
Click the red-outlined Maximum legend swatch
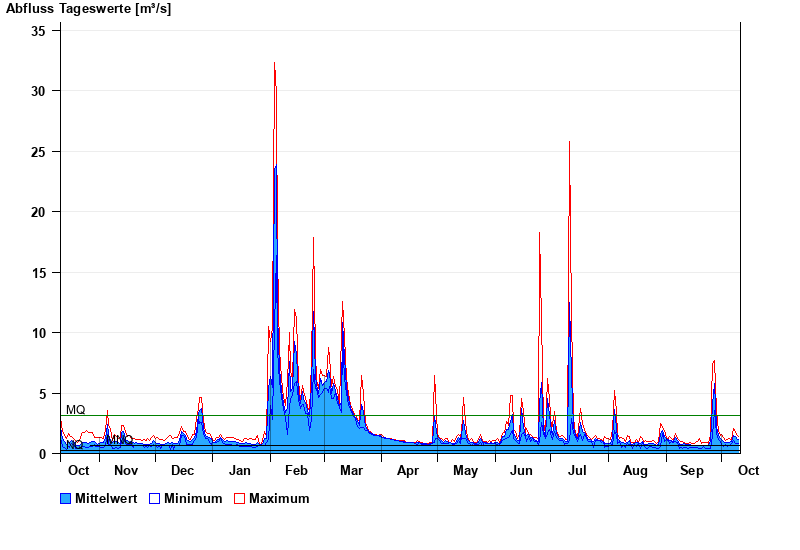[239, 498]
